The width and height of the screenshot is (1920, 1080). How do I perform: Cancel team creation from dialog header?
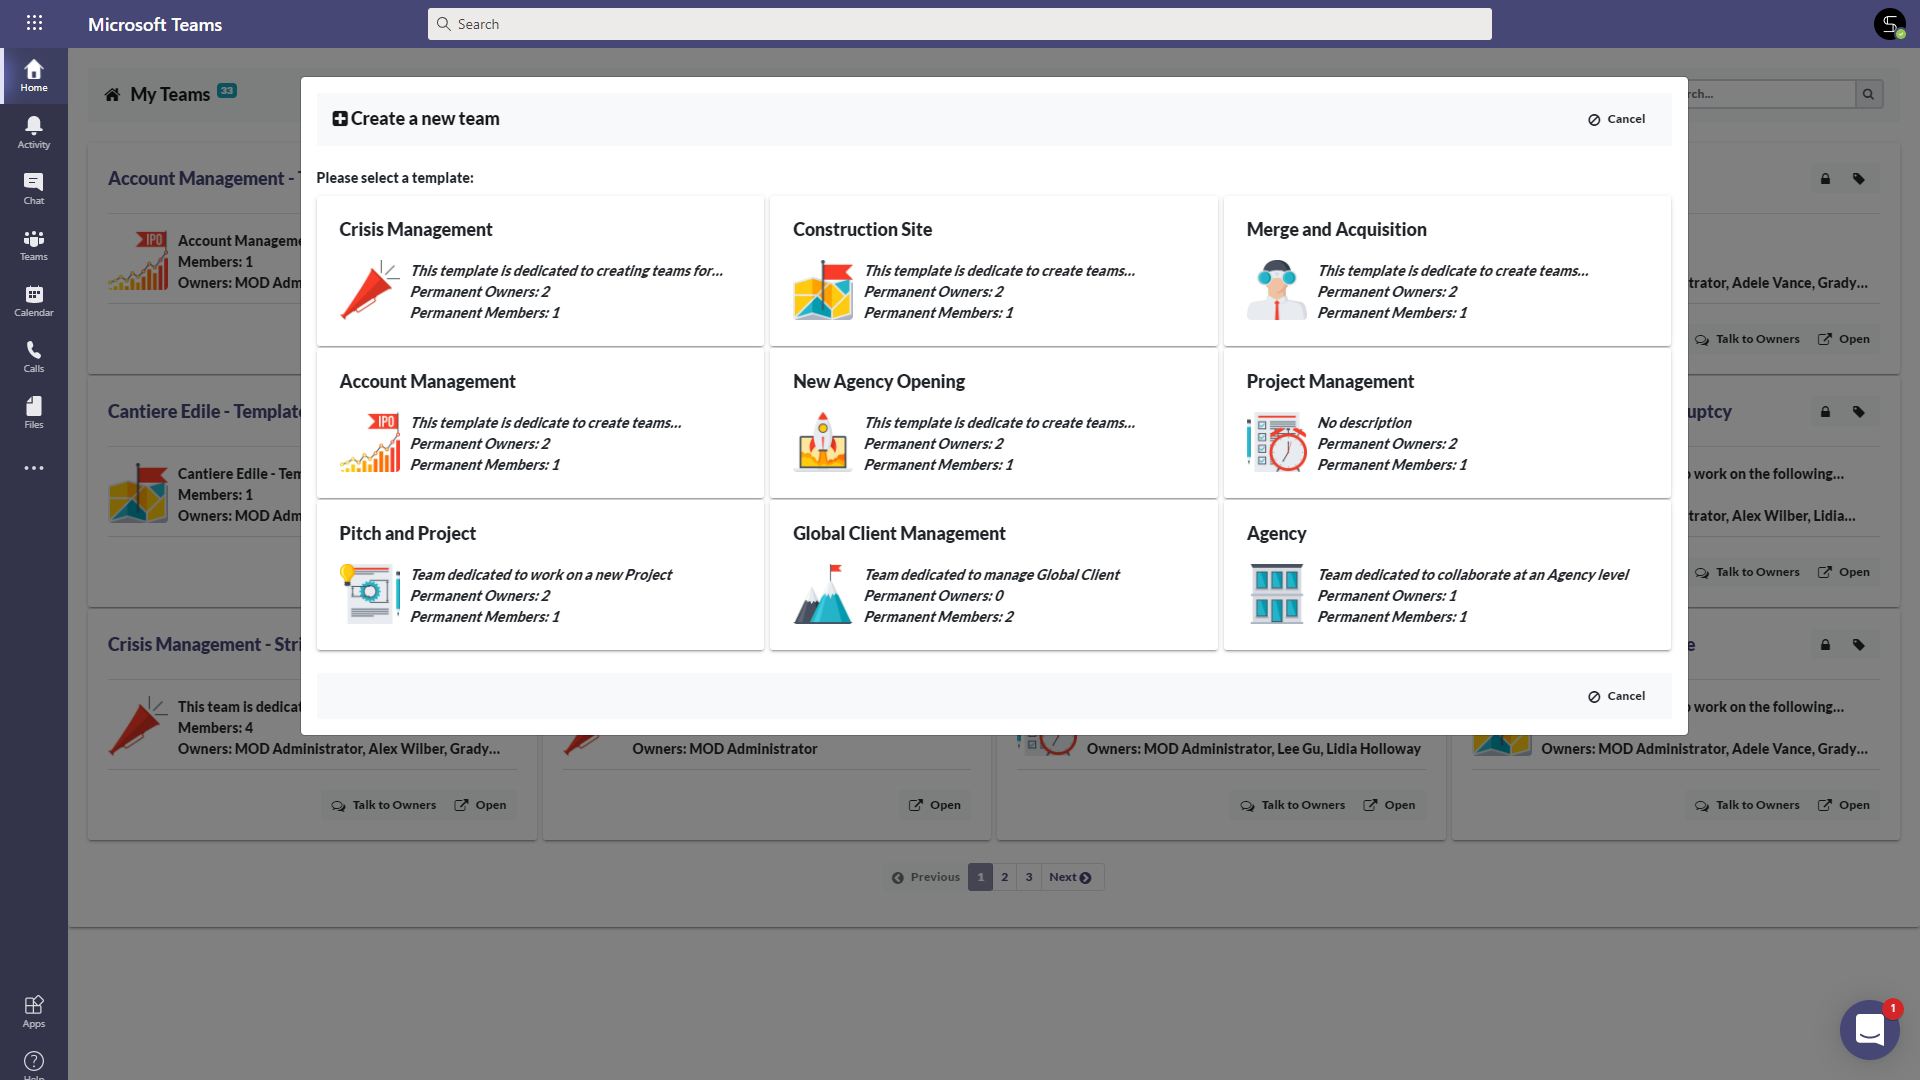click(x=1616, y=119)
